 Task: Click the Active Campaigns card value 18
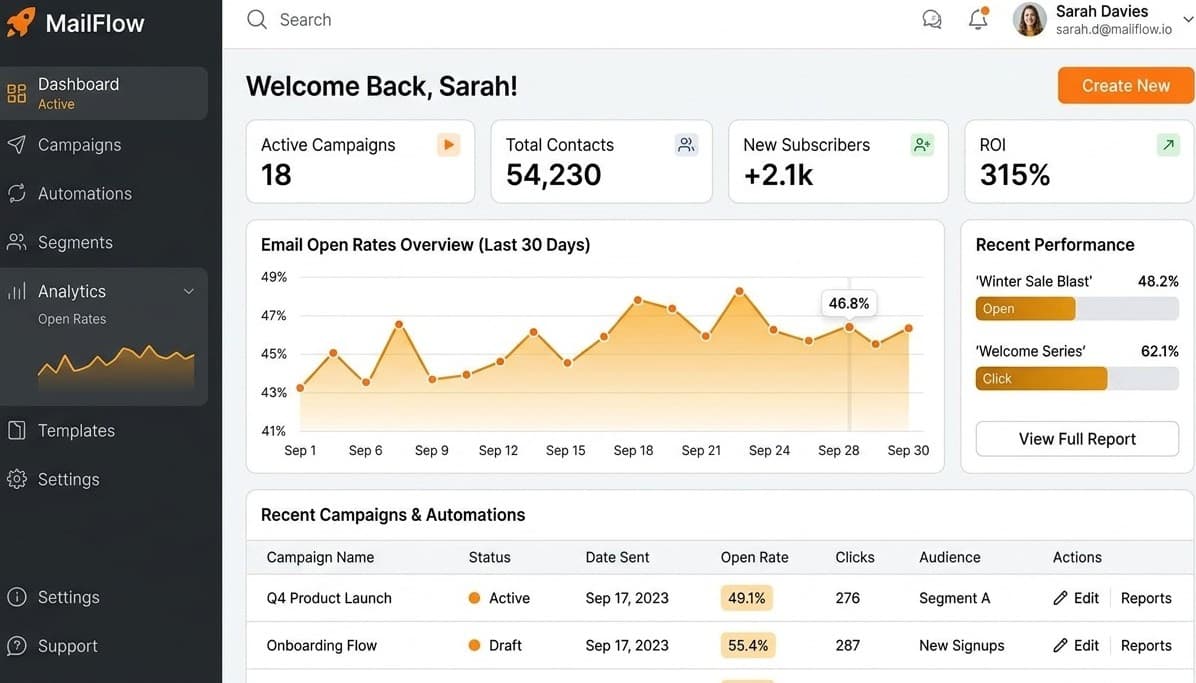(x=276, y=175)
